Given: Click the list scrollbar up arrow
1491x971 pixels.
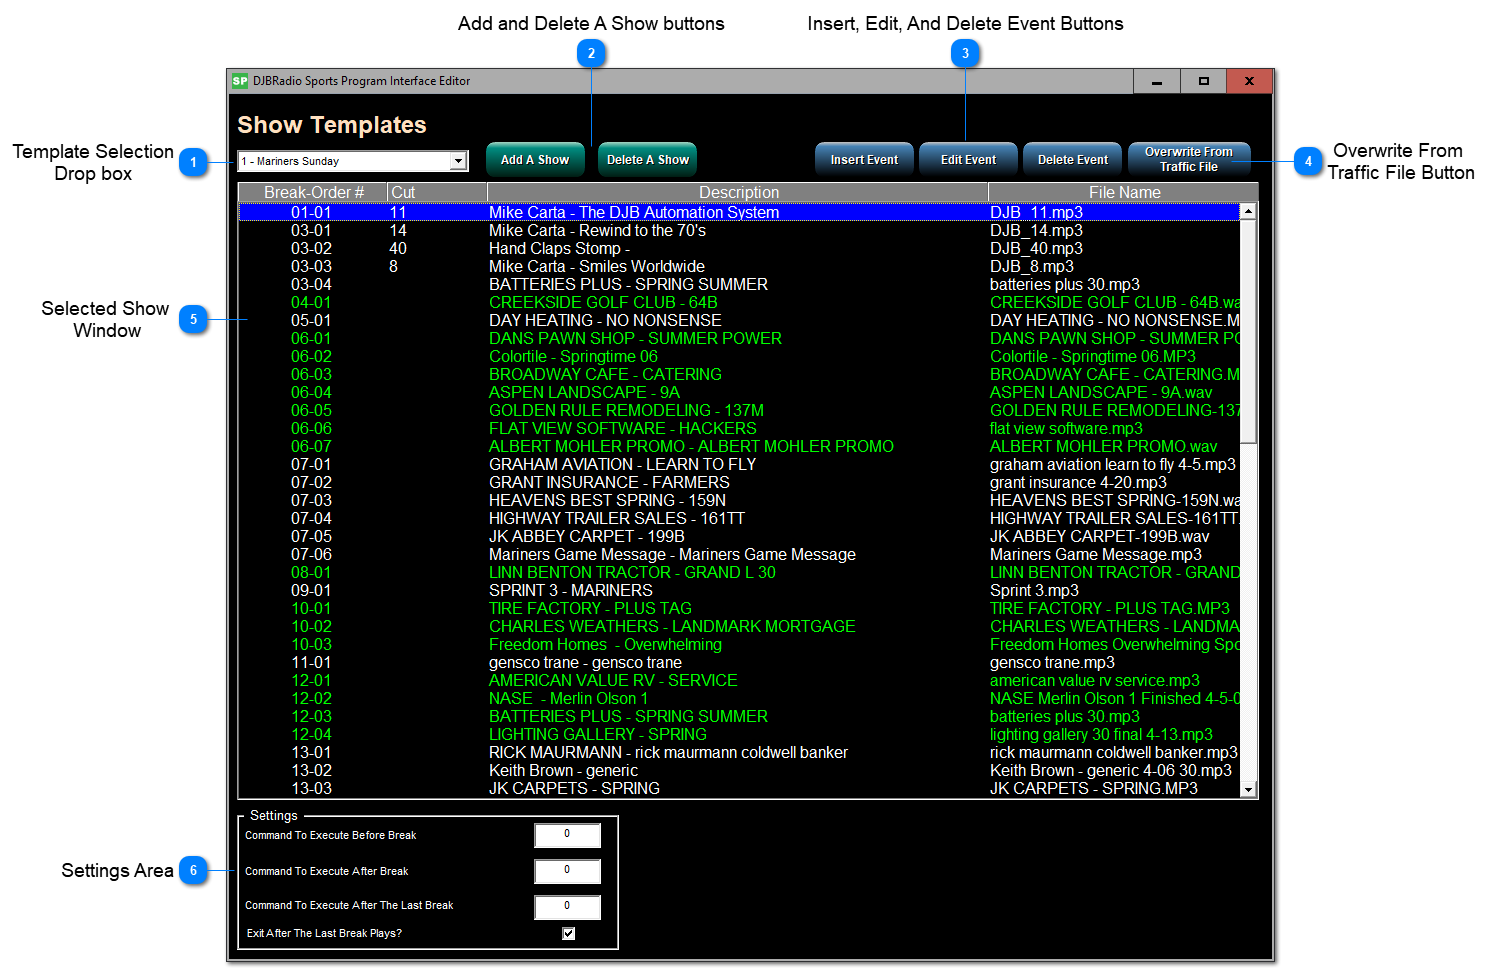Looking at the screenshot, I should pyautogui.click(x=1248, y=212).
